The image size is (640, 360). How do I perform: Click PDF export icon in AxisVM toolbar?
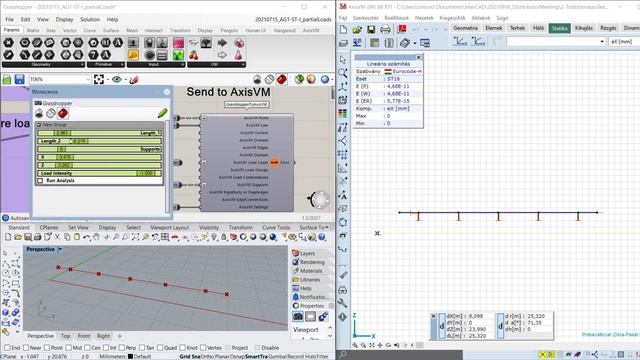click(x=402, y=29)
